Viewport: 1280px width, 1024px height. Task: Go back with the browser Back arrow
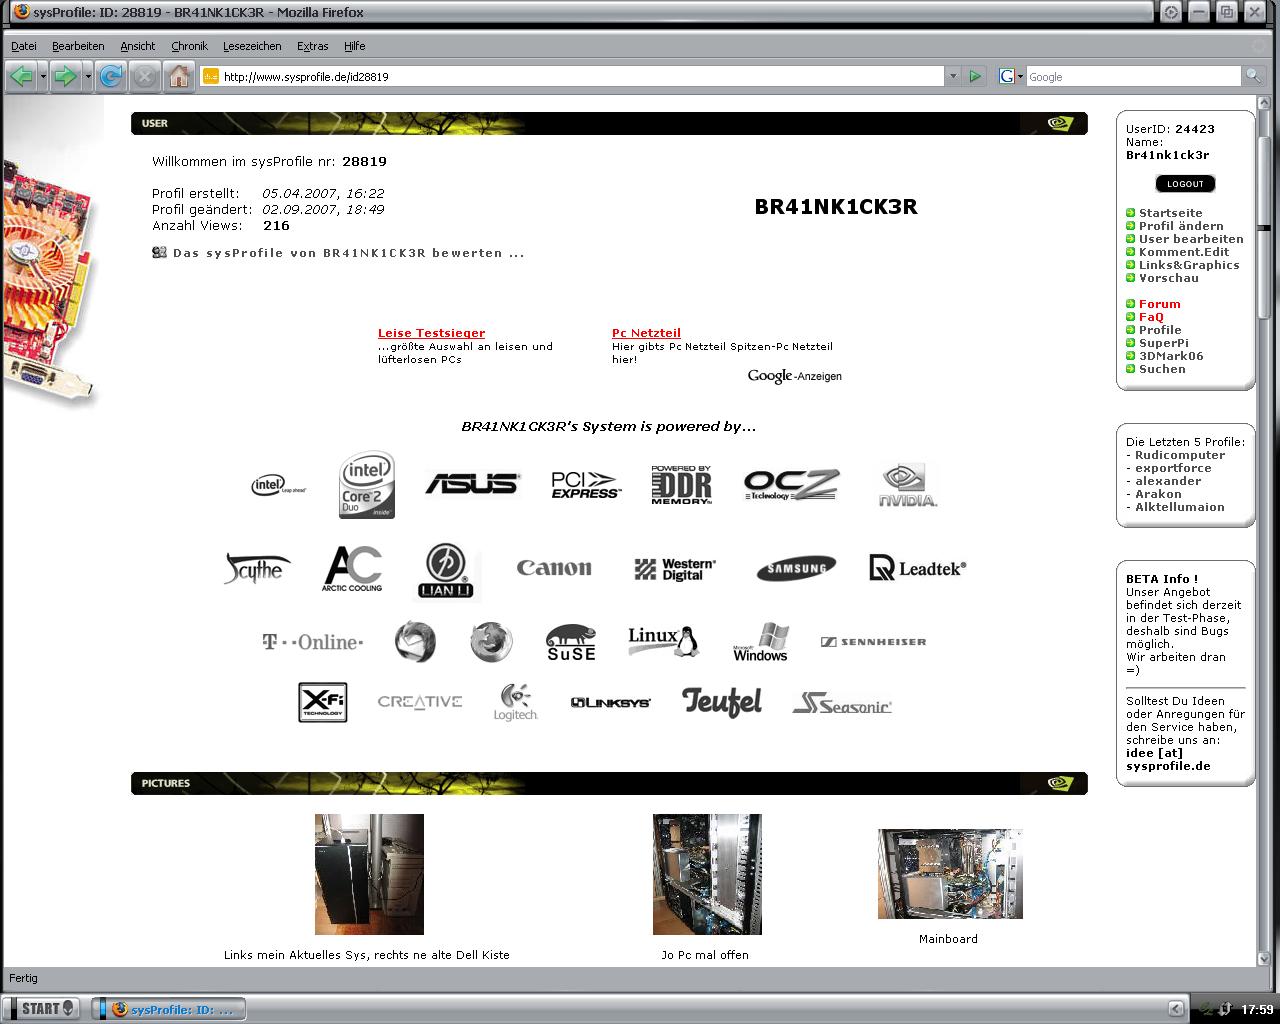[21, 76]
